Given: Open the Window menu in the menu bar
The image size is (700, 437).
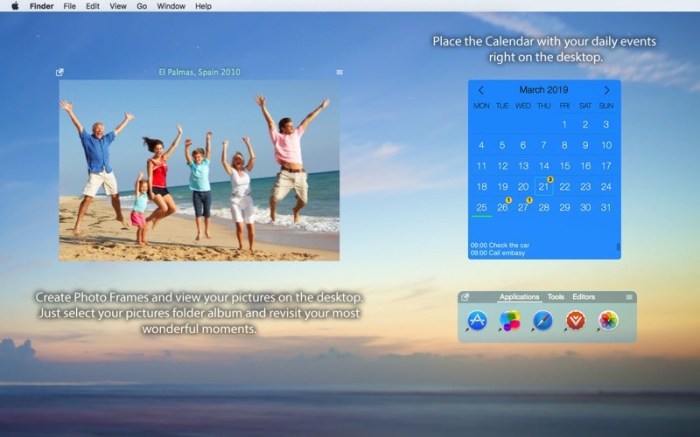Looking at the screenshot, I should tap(171, 6).
